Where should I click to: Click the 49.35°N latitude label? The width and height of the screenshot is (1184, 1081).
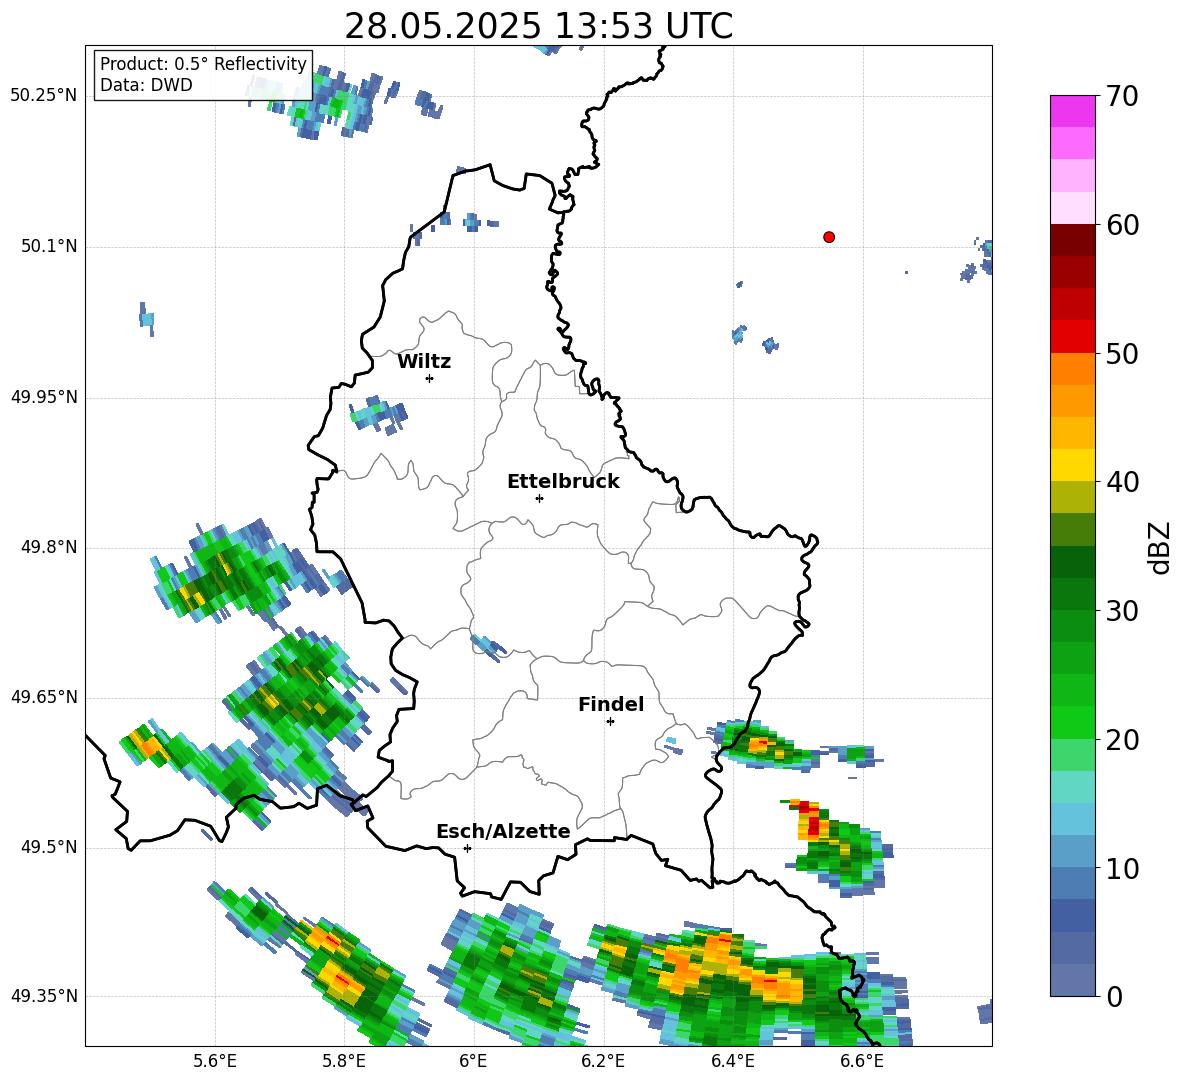[x=44, y=996]
